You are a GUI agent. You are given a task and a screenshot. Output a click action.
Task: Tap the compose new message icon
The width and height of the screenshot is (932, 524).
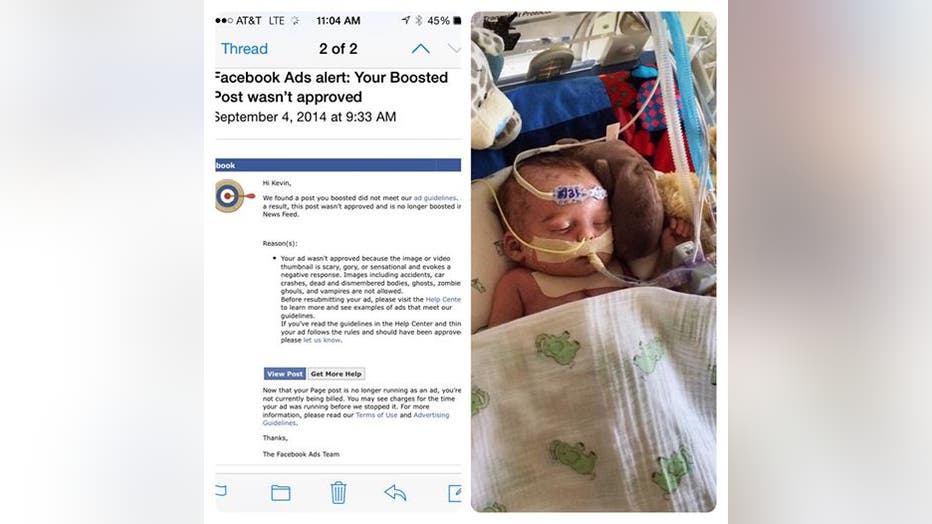point(455,493)
